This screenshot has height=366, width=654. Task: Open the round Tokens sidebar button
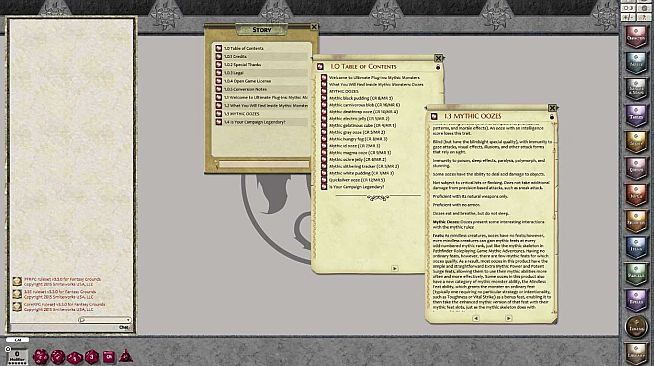[636, 326]
